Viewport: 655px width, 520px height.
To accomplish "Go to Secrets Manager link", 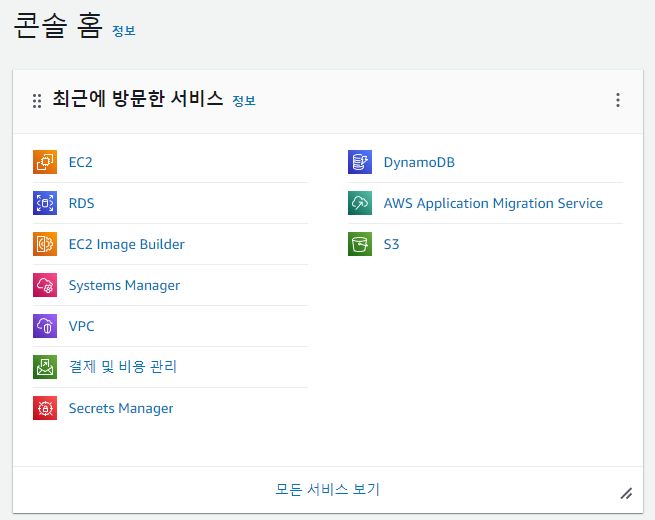I will click(121, 408).
